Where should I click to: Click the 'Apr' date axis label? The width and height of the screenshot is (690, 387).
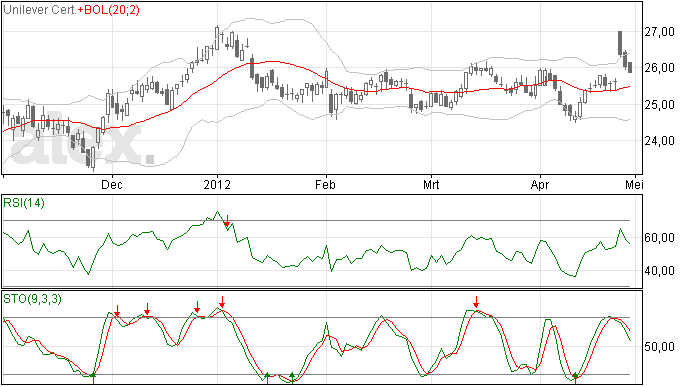(x=540, y=184)
